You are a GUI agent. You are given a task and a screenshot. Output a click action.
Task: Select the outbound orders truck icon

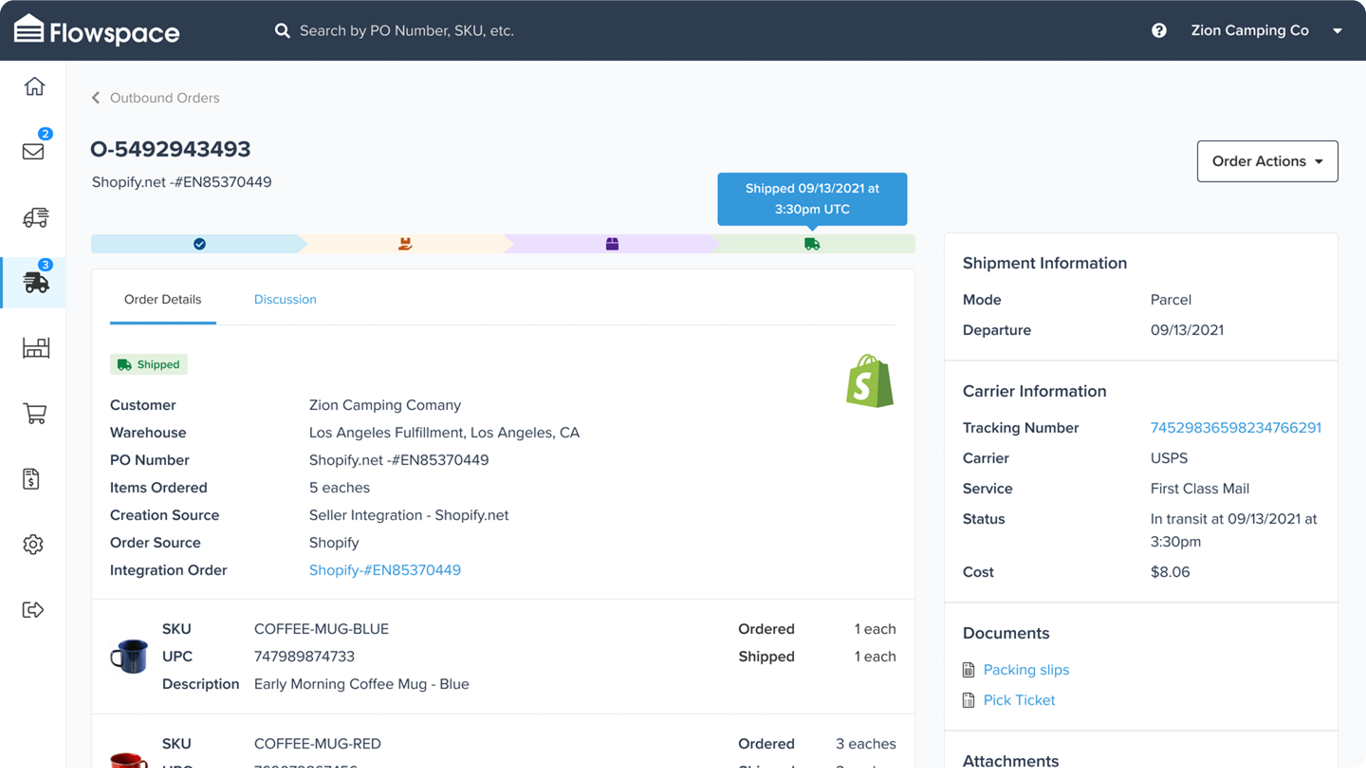point(36,283)
